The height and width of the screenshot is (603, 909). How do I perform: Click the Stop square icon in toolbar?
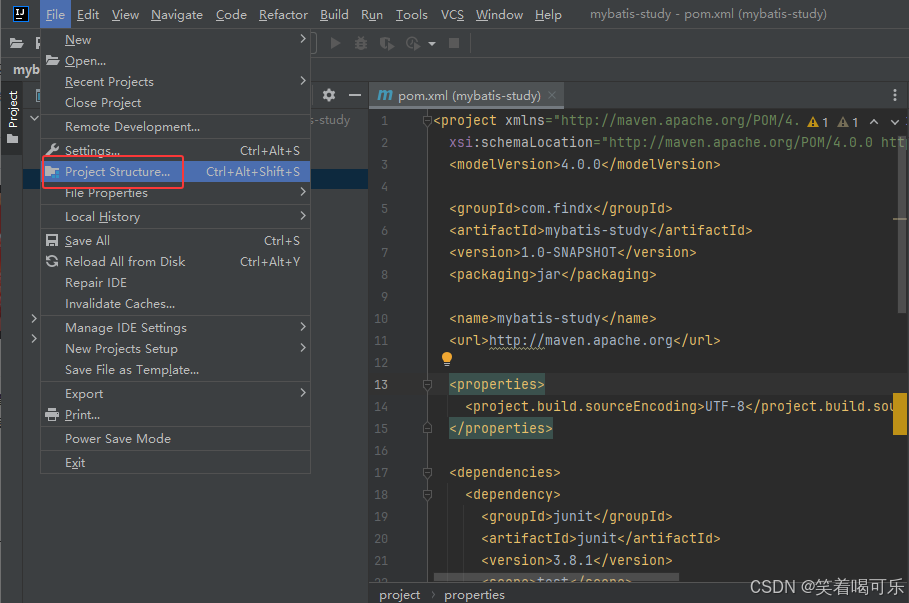tap(454, 43)
